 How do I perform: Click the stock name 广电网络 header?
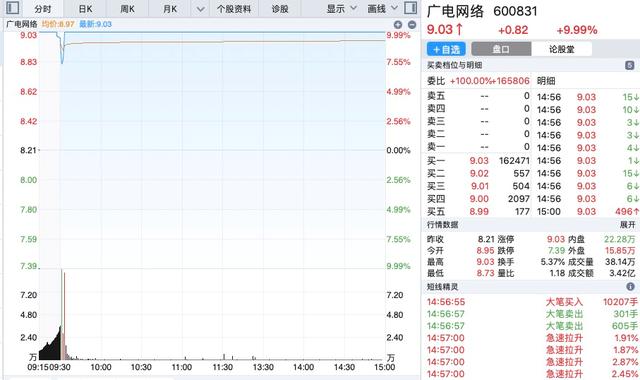pos(455,11)
